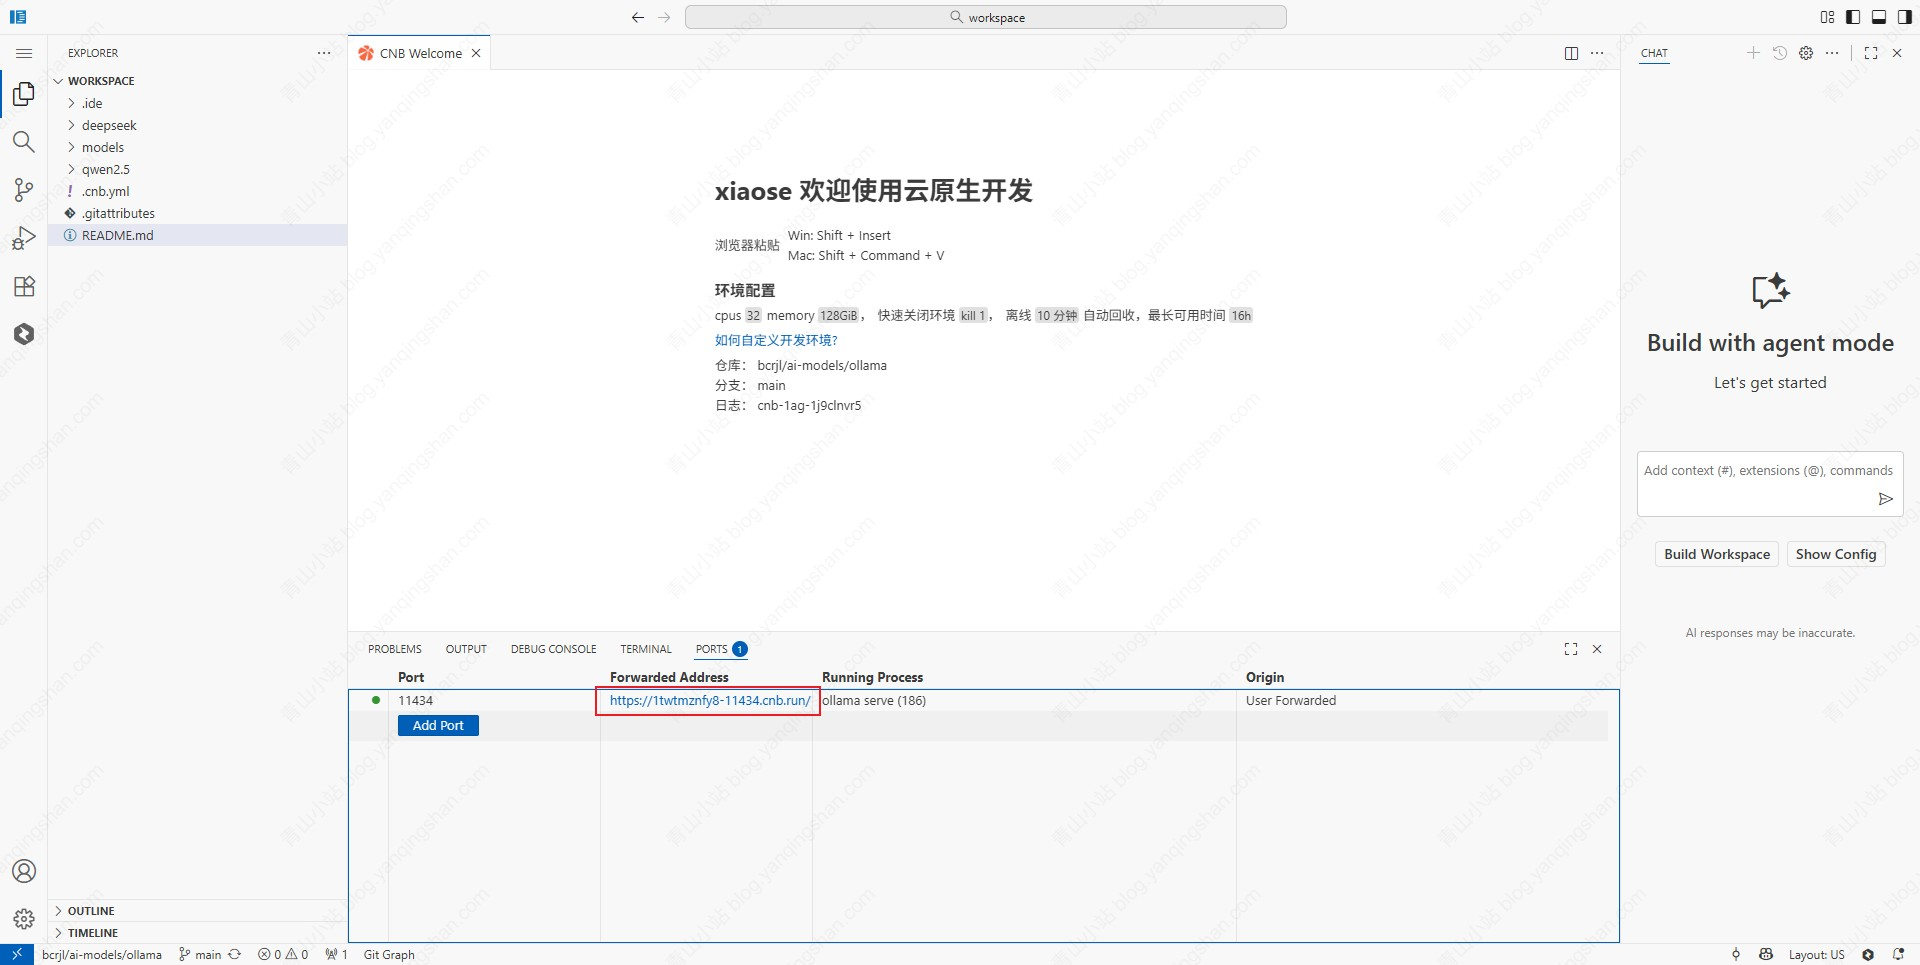Open the Search view in activity bar
This screenshot has width=1920, height=965.
click(24, 142)
